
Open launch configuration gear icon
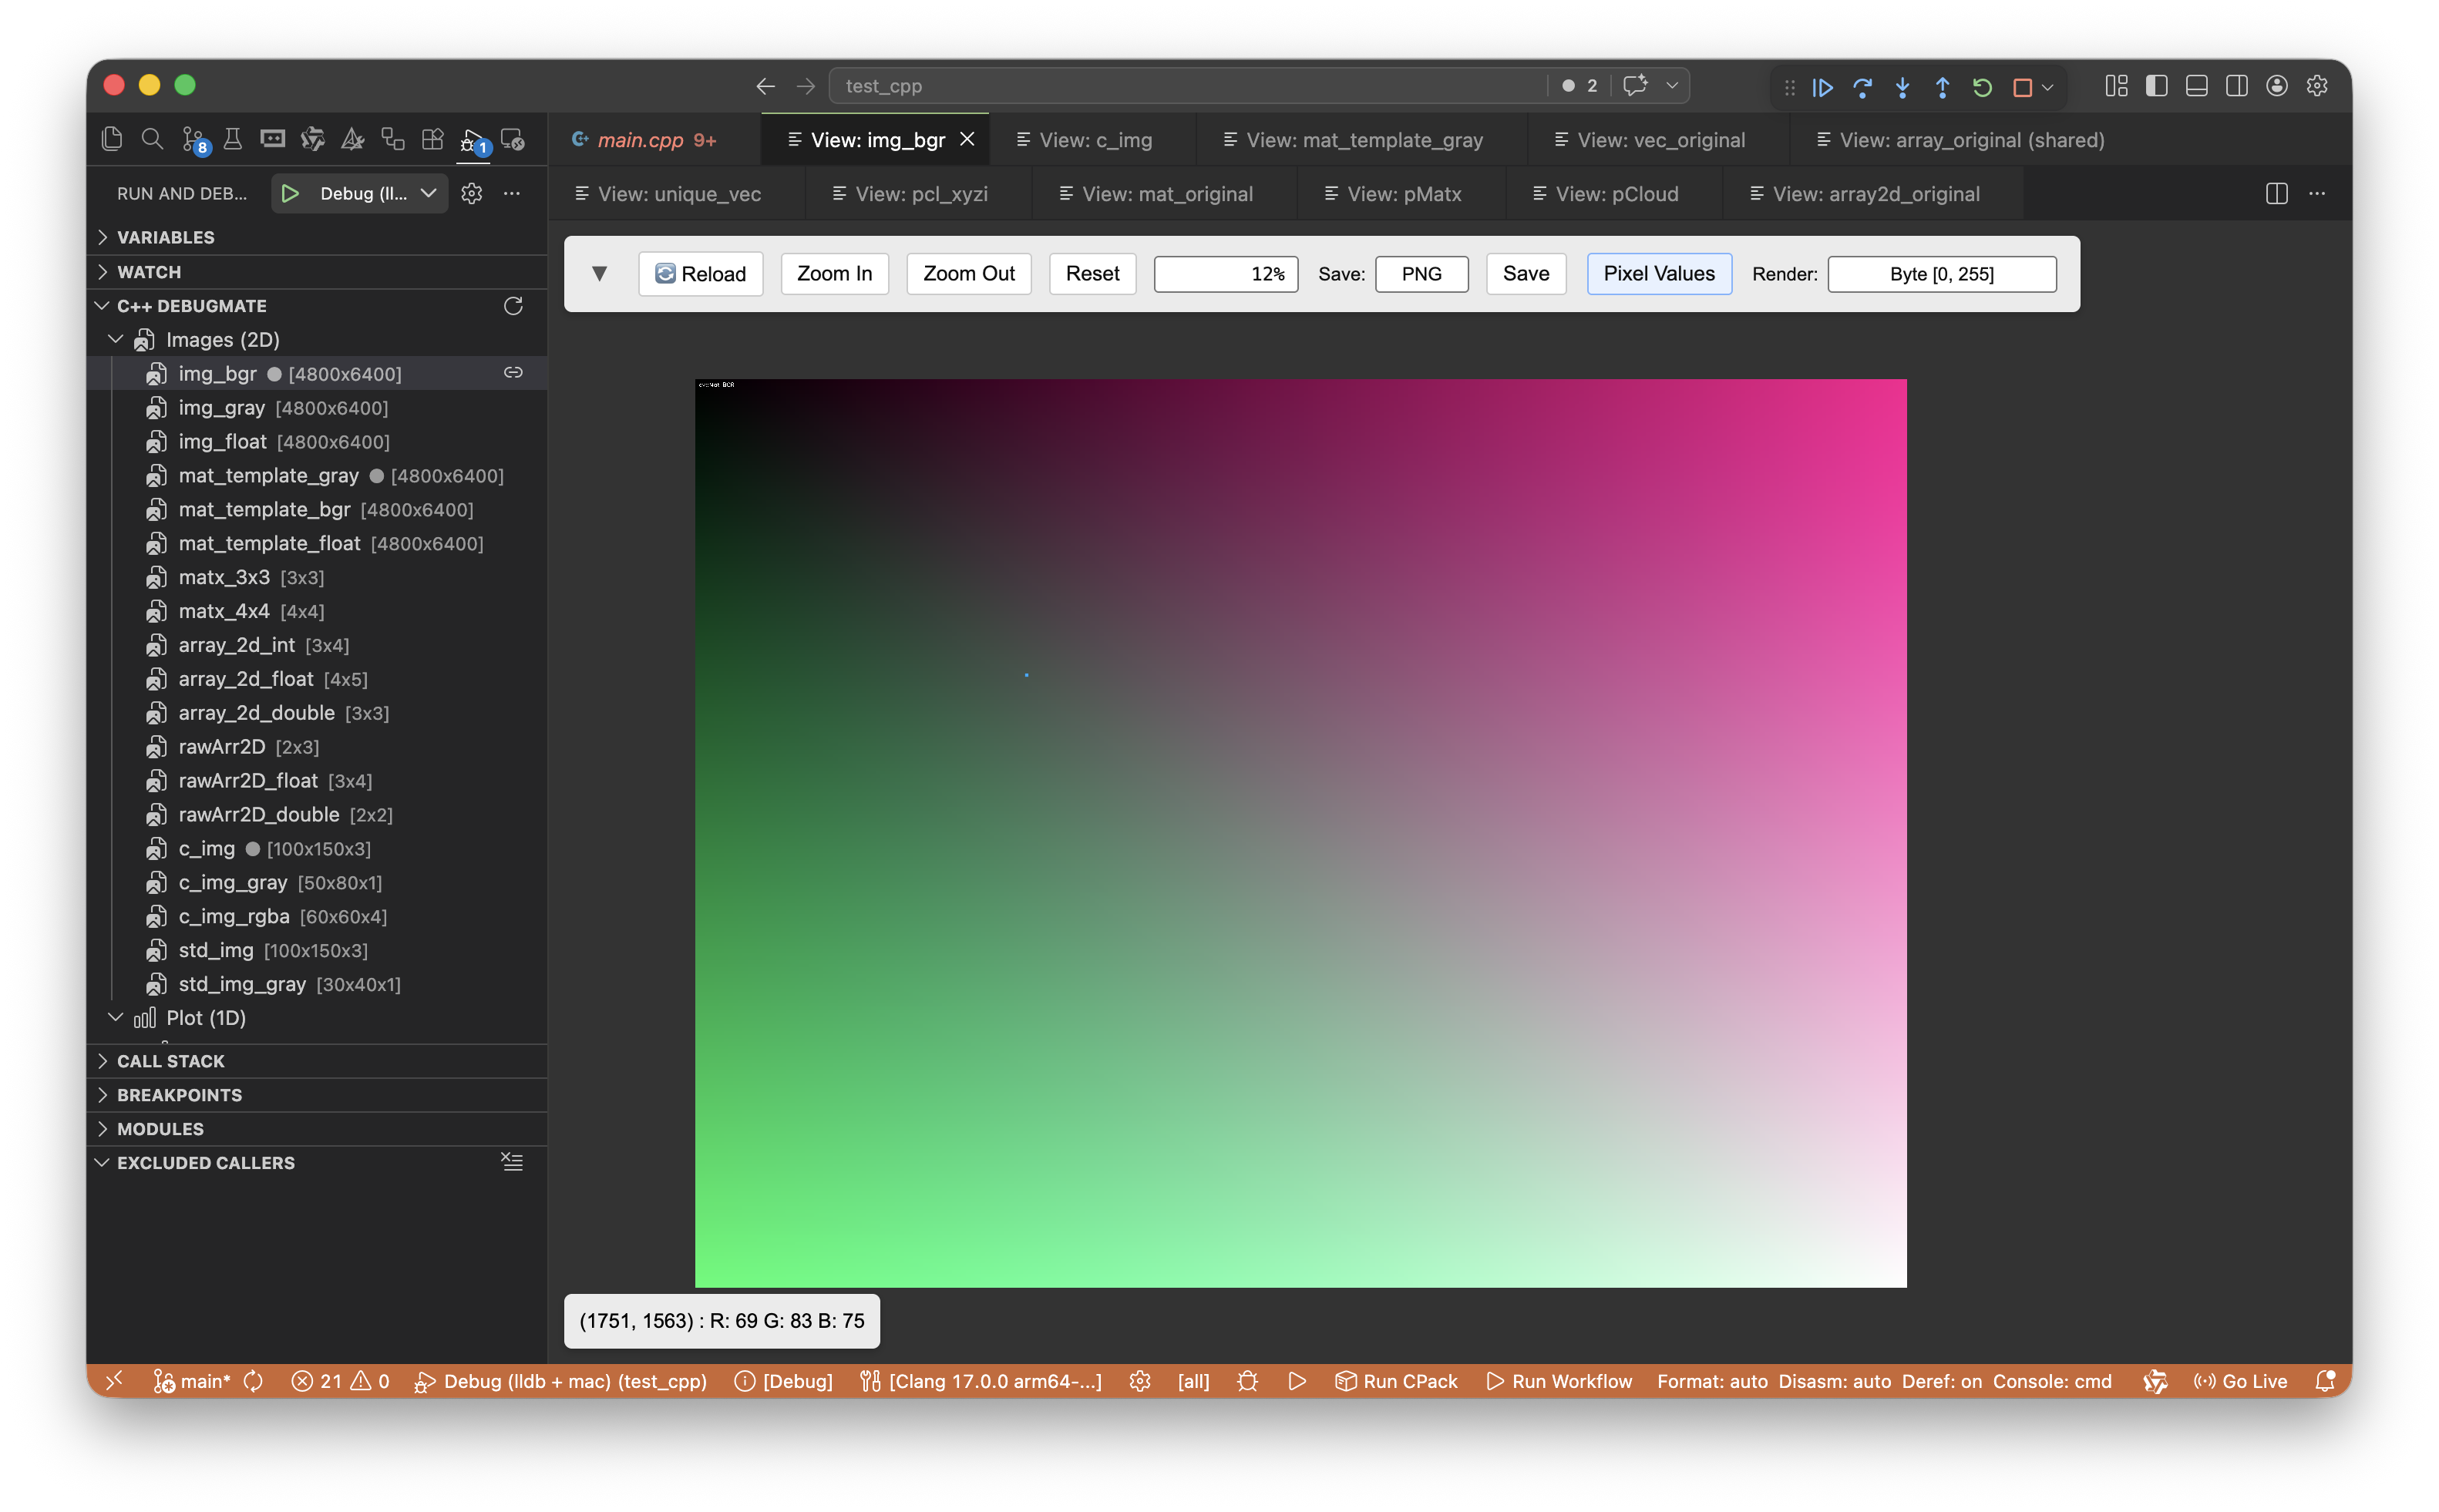click(472, 194)
